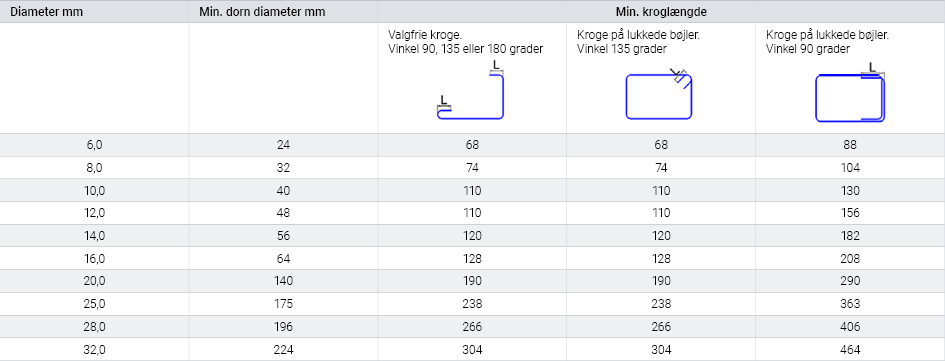
Task: Select the 6,0 diameter row cell
Action: pyautogui.click(x=95, y=145)
